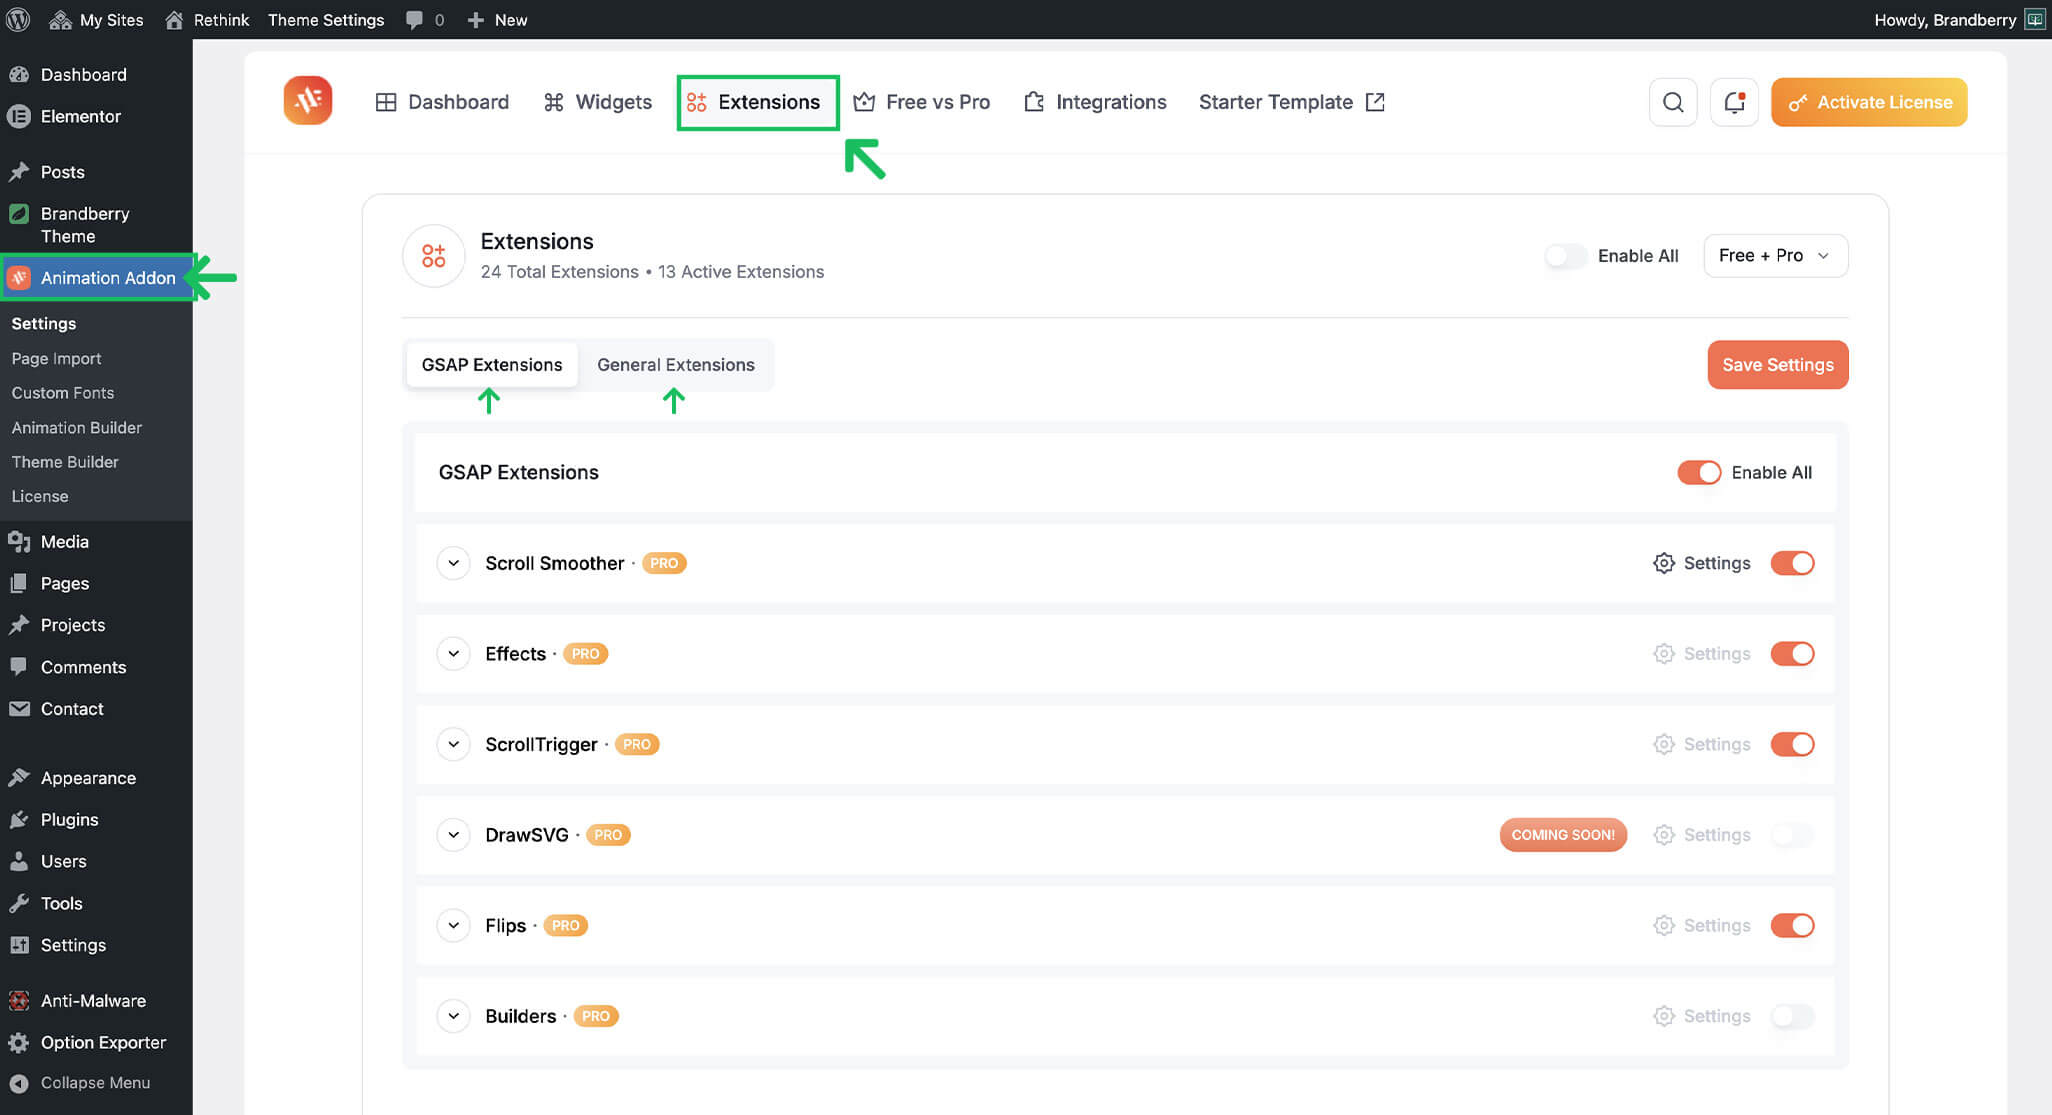Open the notifications bell icon

[1734, 102]
